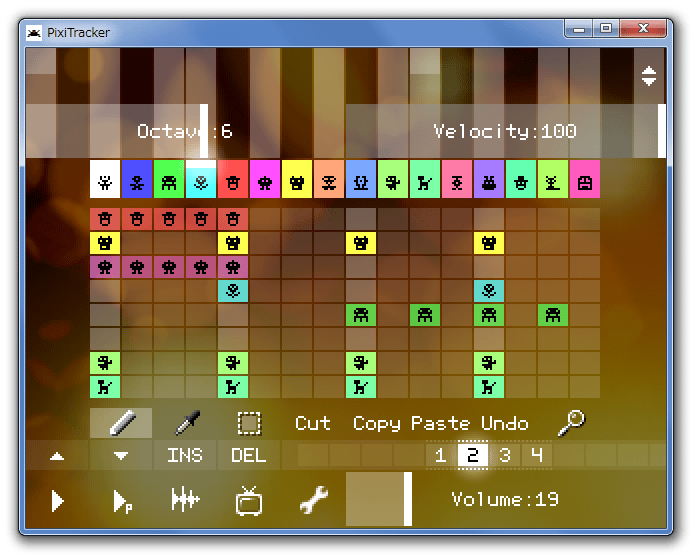Image resolution: width=697 pixels, height=555 pixels.
Task: Select the blue instrument in the palette
Action: pyautogui.click(x=137, y=179)
